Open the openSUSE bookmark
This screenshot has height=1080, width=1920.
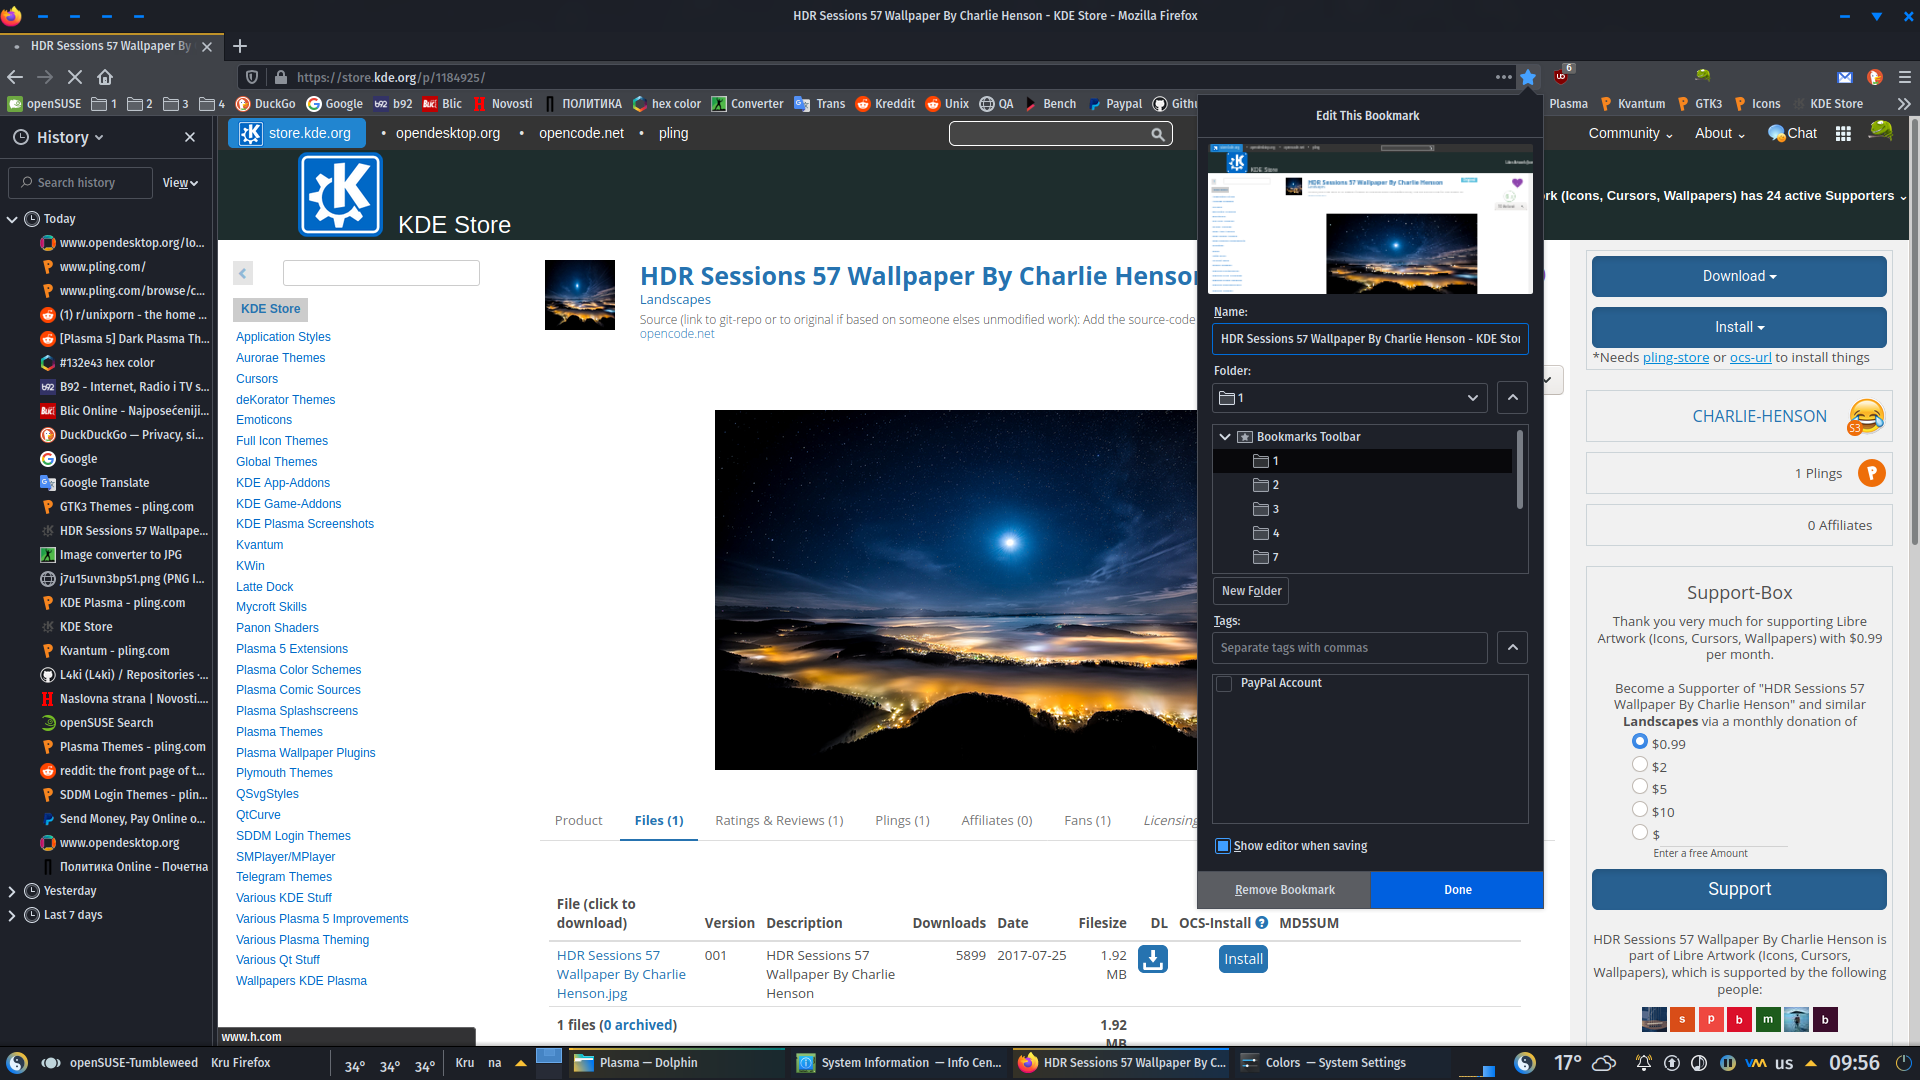(x=45, y=104)
